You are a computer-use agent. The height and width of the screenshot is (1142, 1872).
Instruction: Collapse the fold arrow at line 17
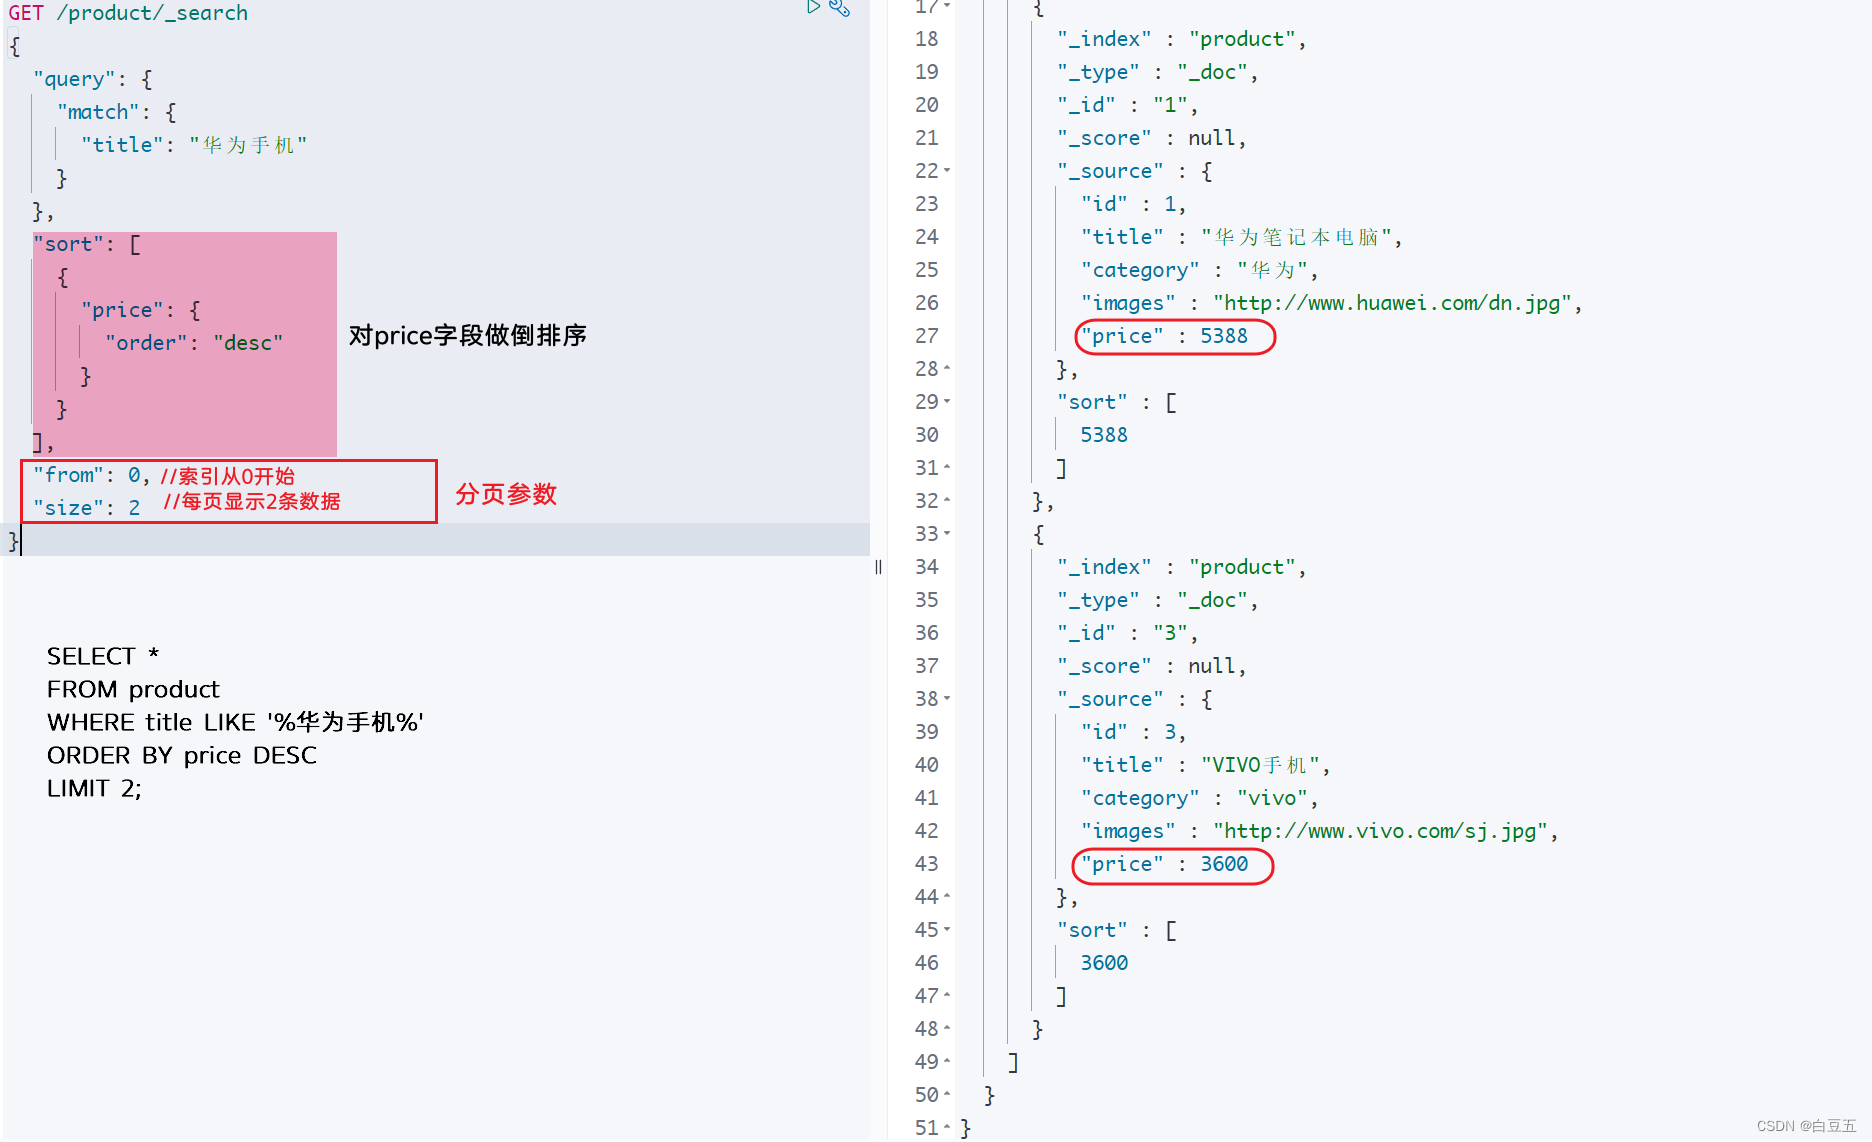(947, 6)
